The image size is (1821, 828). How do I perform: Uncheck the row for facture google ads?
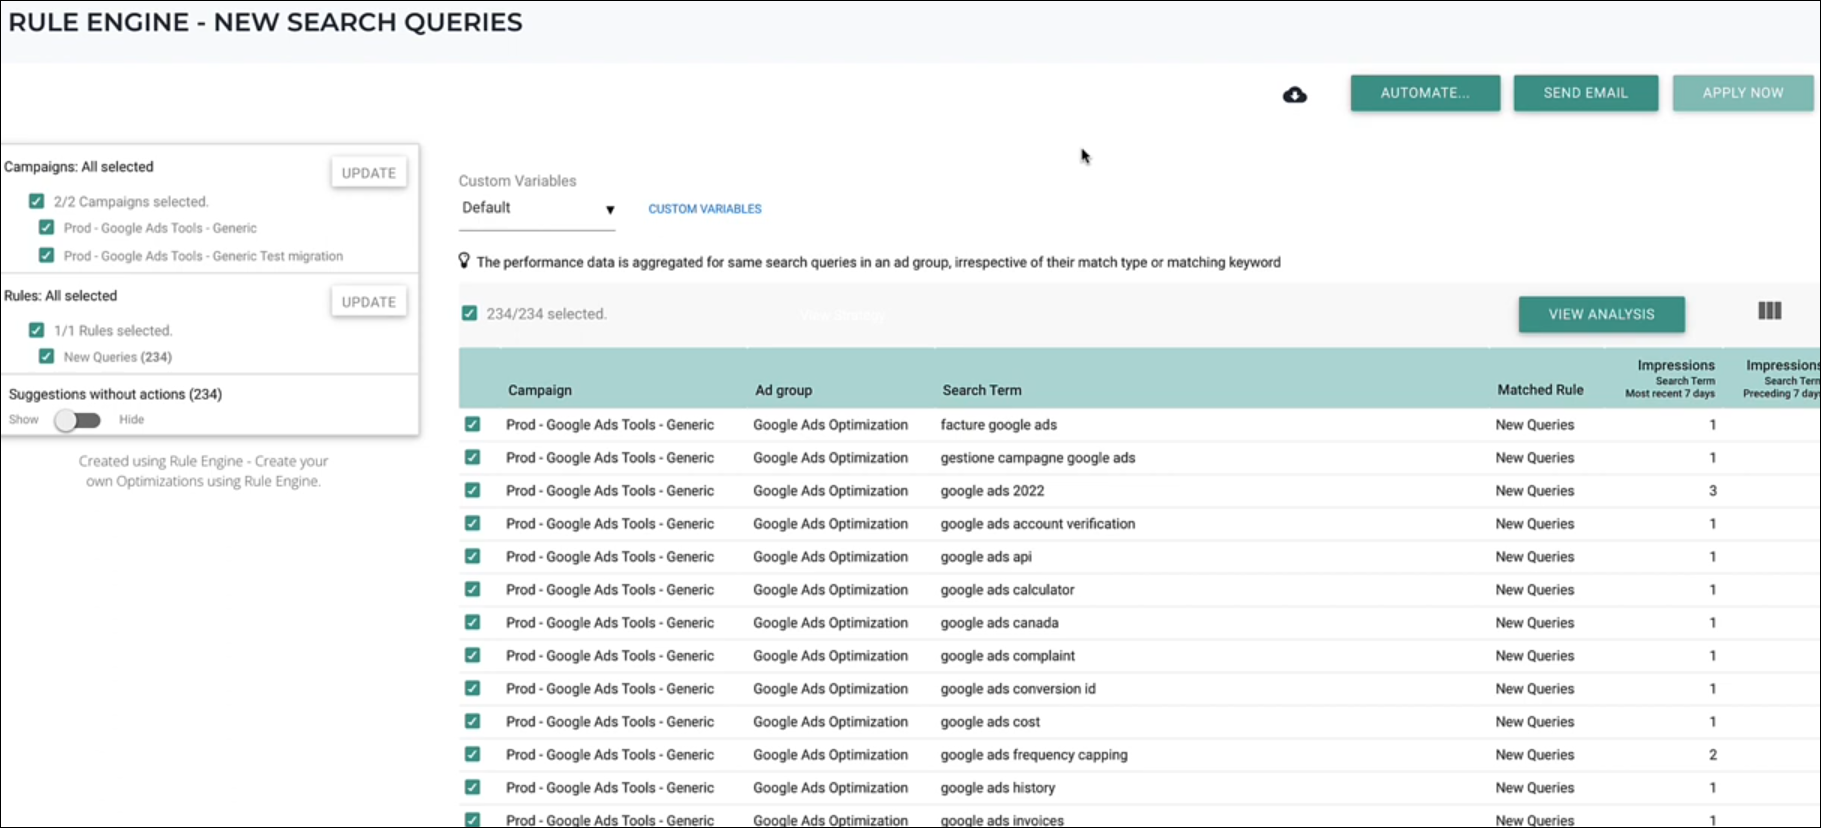472,424
